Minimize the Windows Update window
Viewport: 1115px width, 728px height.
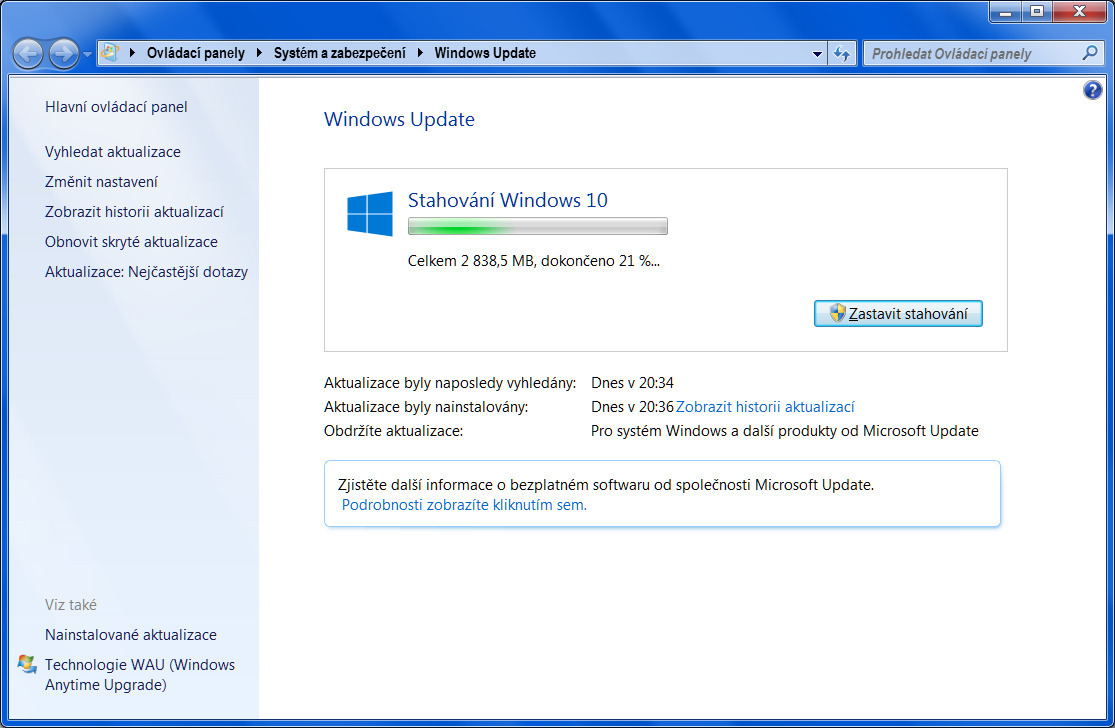[1005, 11]
